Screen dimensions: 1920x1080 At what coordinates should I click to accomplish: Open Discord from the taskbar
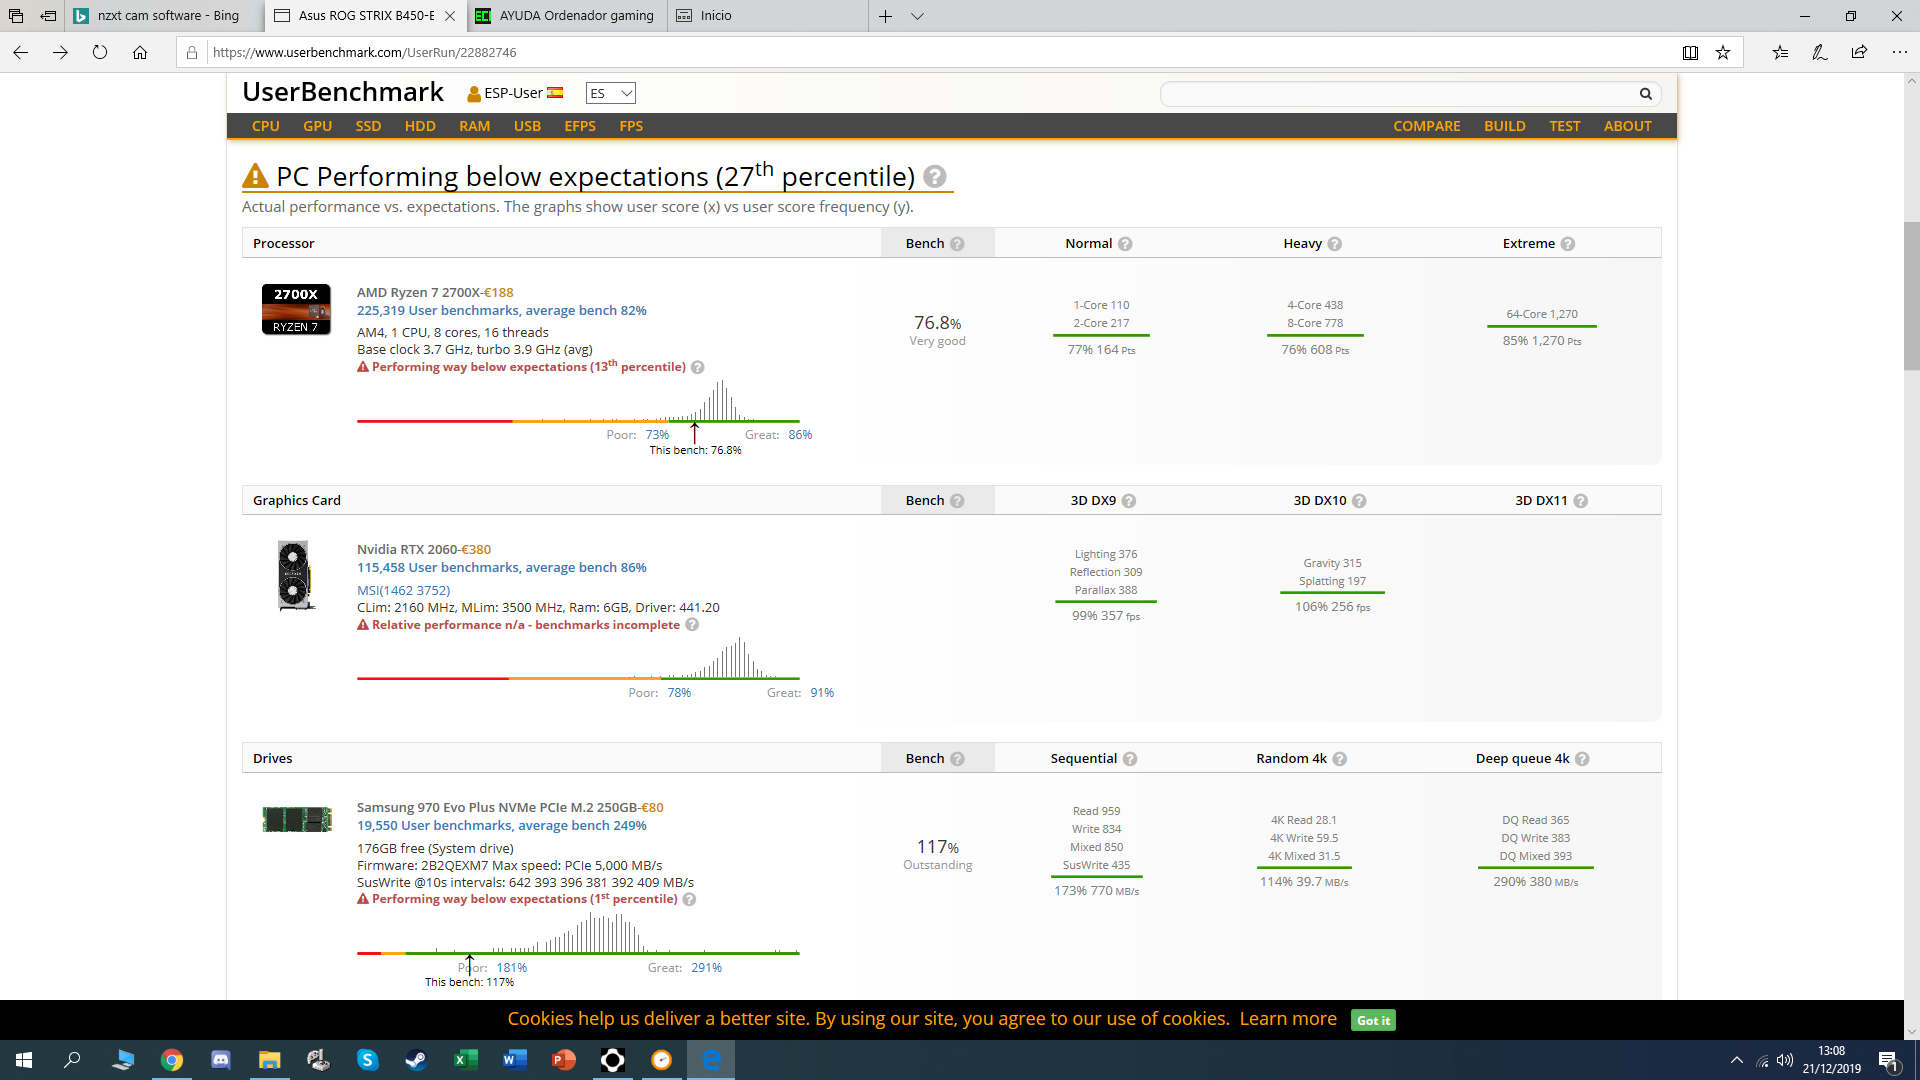221,1060
